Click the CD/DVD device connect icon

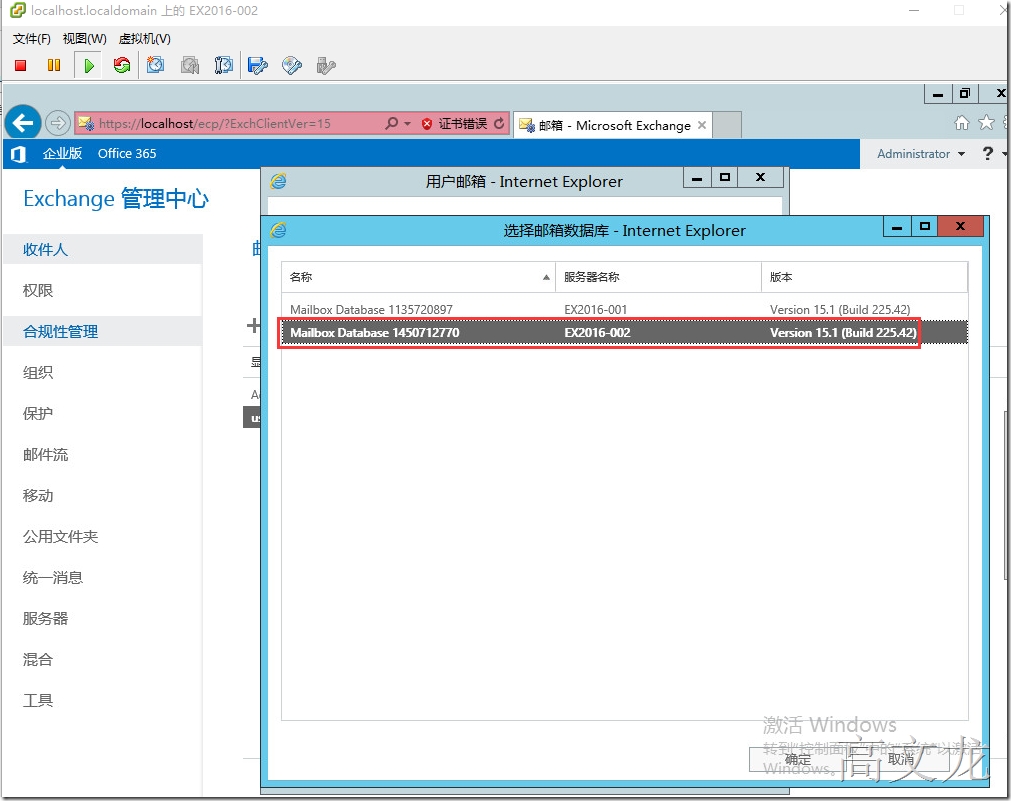point(292,65)
